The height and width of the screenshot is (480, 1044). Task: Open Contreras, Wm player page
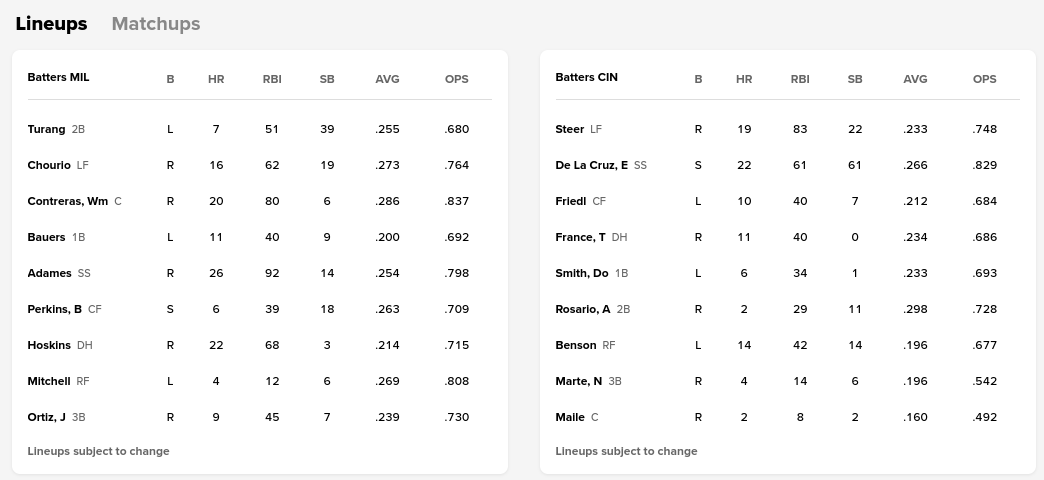click(x=67, y=201)
